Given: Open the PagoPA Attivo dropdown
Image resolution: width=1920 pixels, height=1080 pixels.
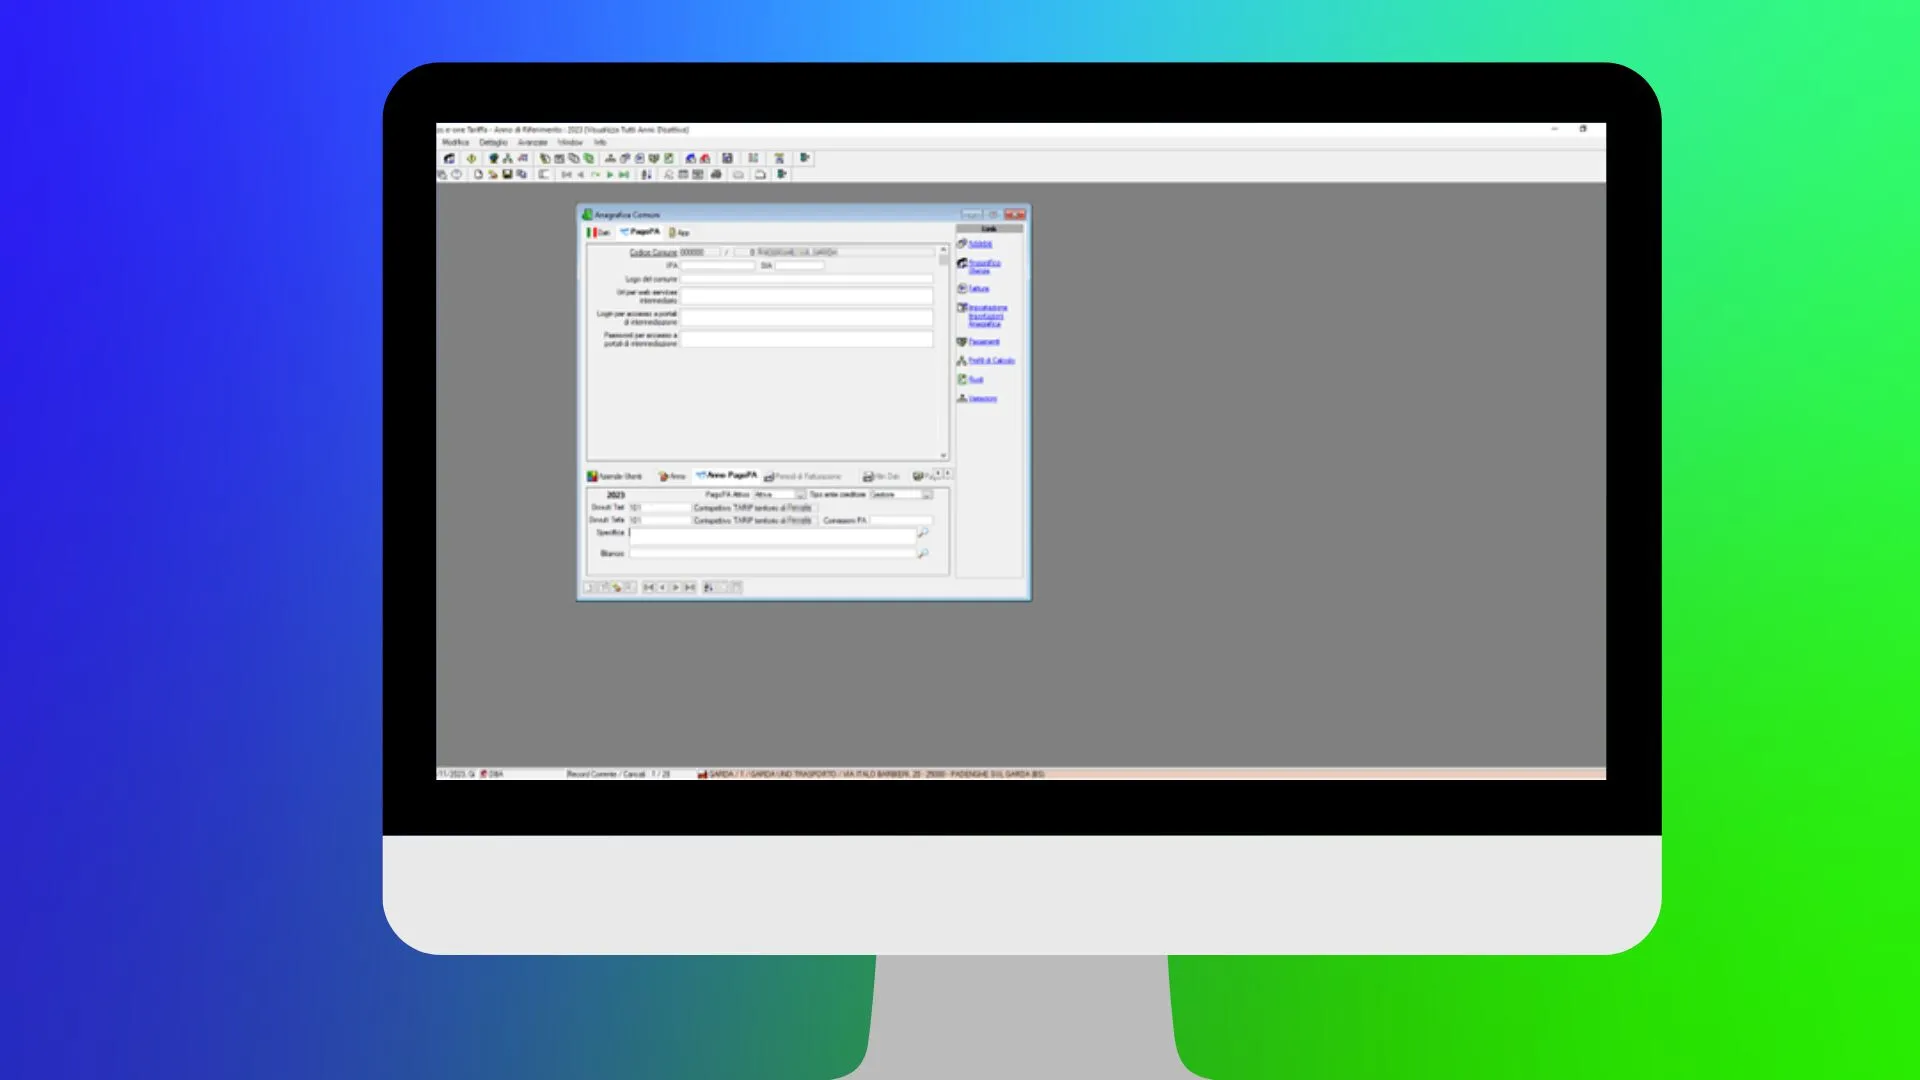Looking at the screenshot, I should click(x=800, y=495).
